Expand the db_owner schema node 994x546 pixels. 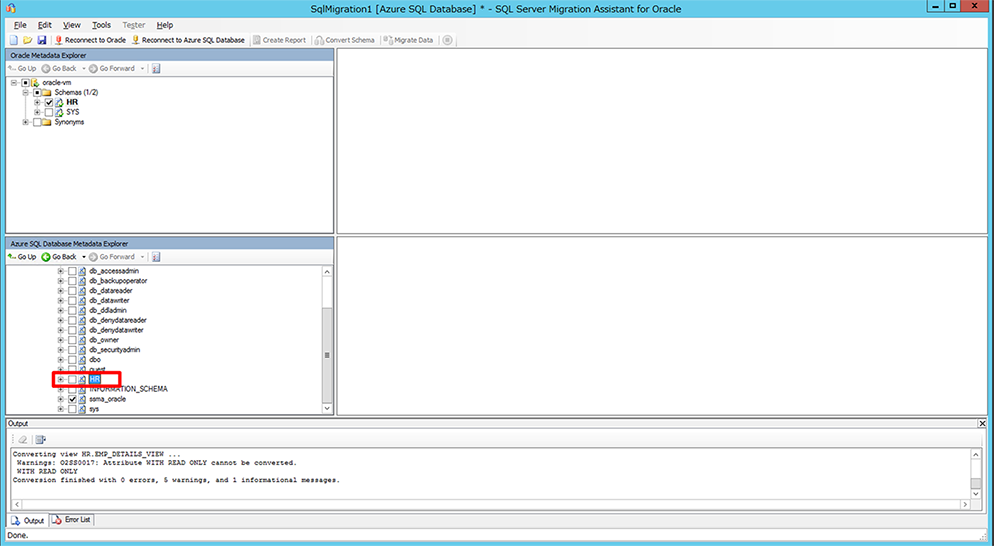pyautogui.click(x=60, y=340)
